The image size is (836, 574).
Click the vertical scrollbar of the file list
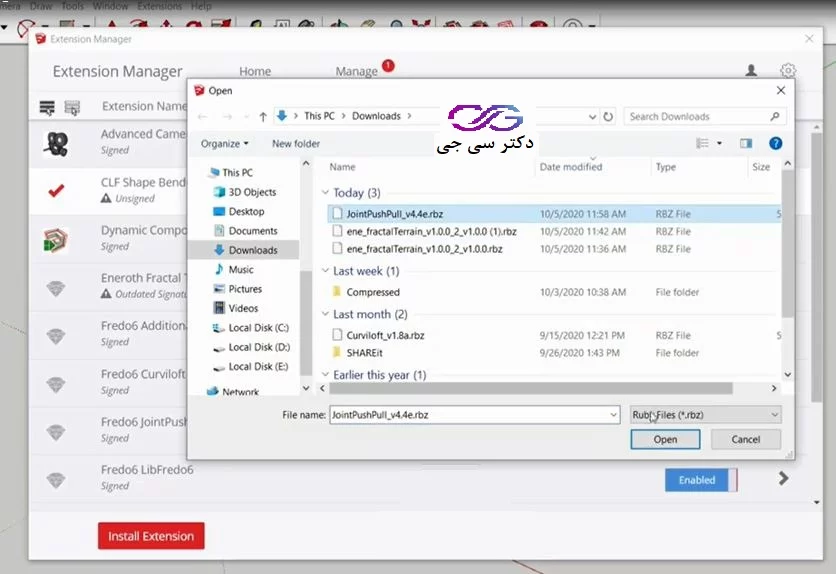(x=787, y=244)
